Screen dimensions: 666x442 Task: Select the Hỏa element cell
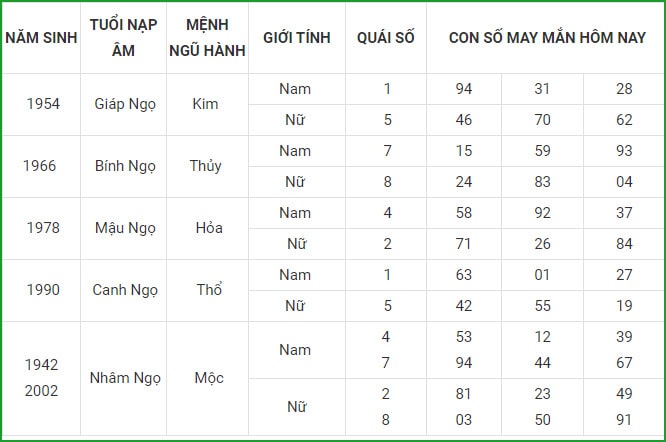tap(209, 228)
